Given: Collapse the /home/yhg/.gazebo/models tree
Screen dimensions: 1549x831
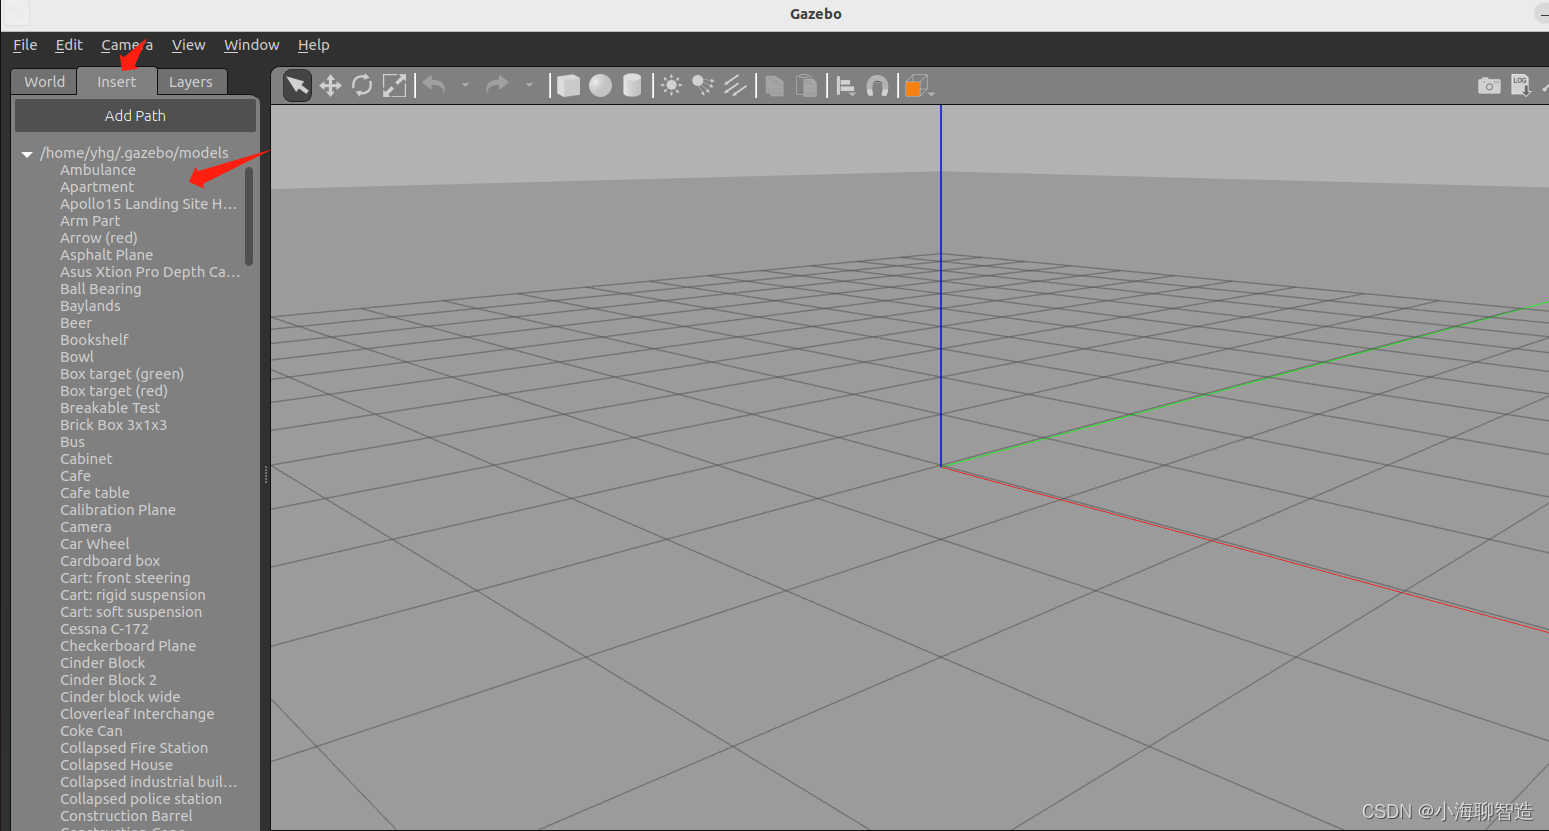Looking at the screenshot, I should coord(27,154).
